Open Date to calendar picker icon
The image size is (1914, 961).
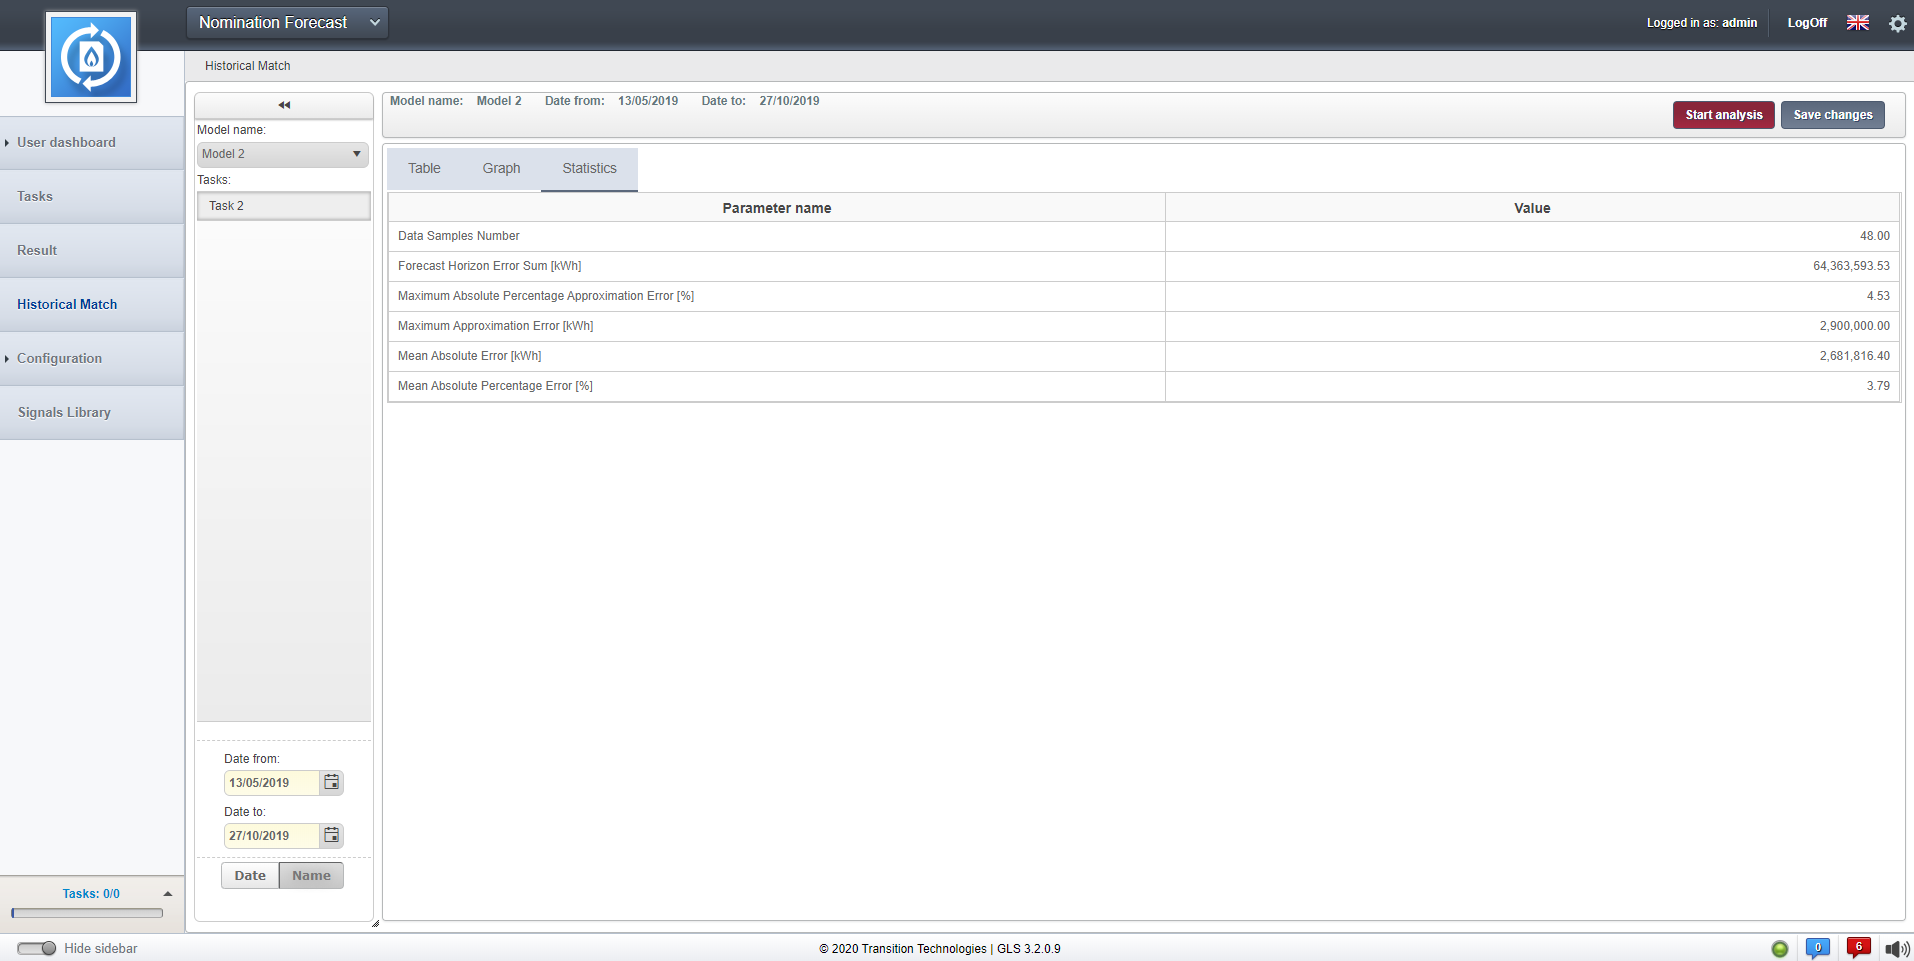[x=332, y=835]
